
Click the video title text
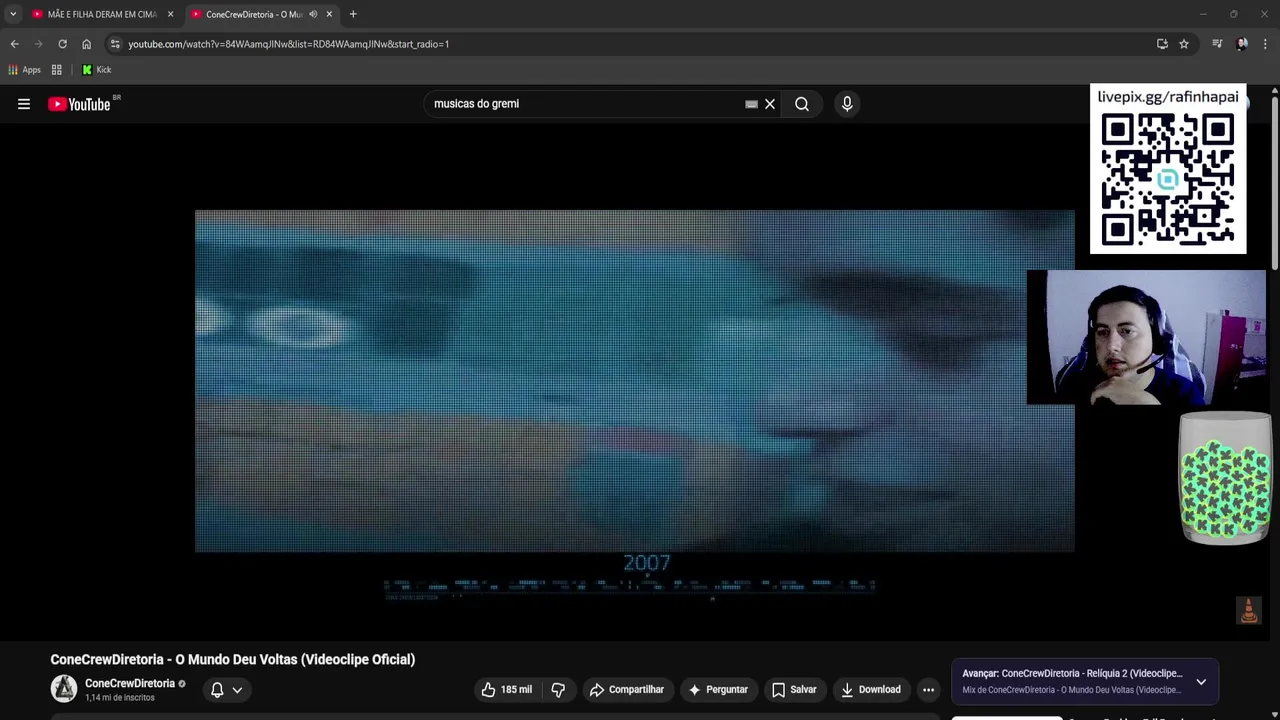233,660
